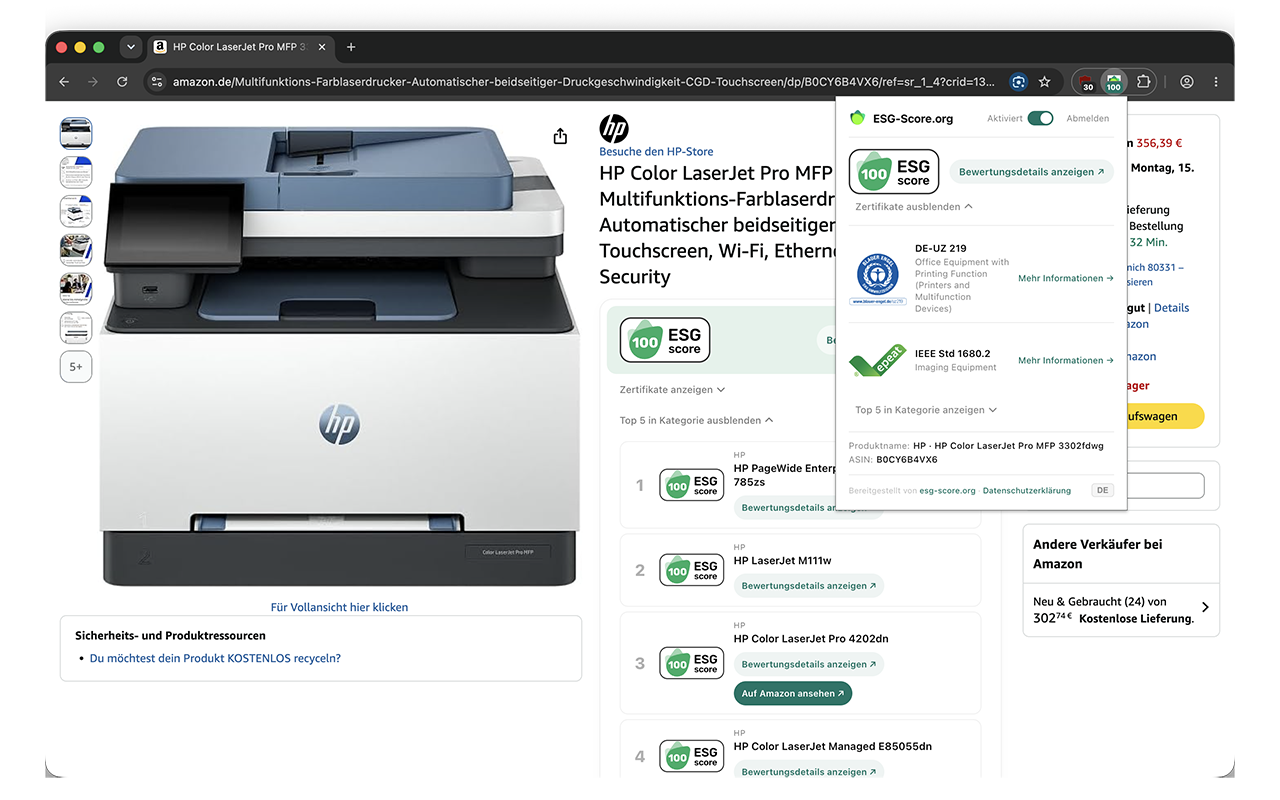This screenshot has height=800, width=1280.
Task: Click the ESG badge for HP Color LaserJet Pro 4202dn
Action: (x=691, y=663)
